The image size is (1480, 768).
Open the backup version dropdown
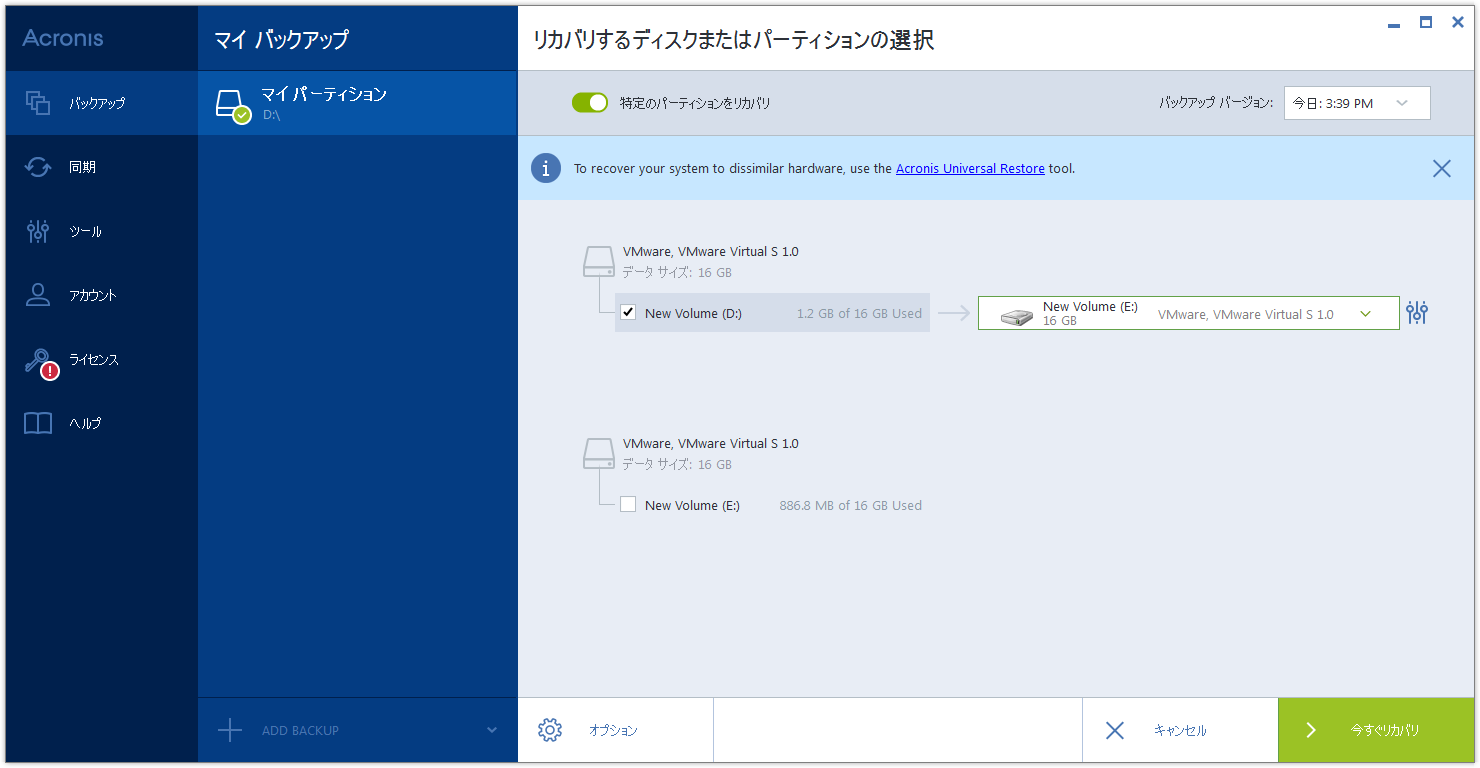[x=1356, y=103]
